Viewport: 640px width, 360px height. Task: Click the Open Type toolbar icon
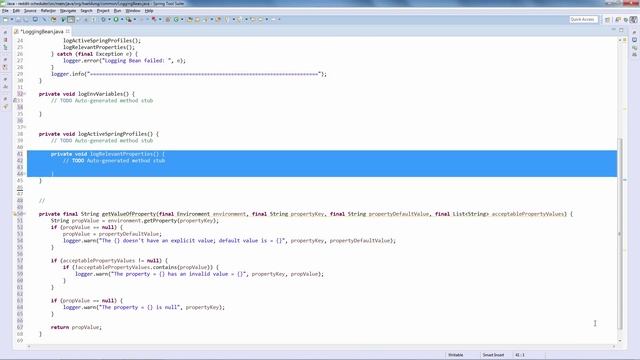pyautogui.click(x=190, y=19)
